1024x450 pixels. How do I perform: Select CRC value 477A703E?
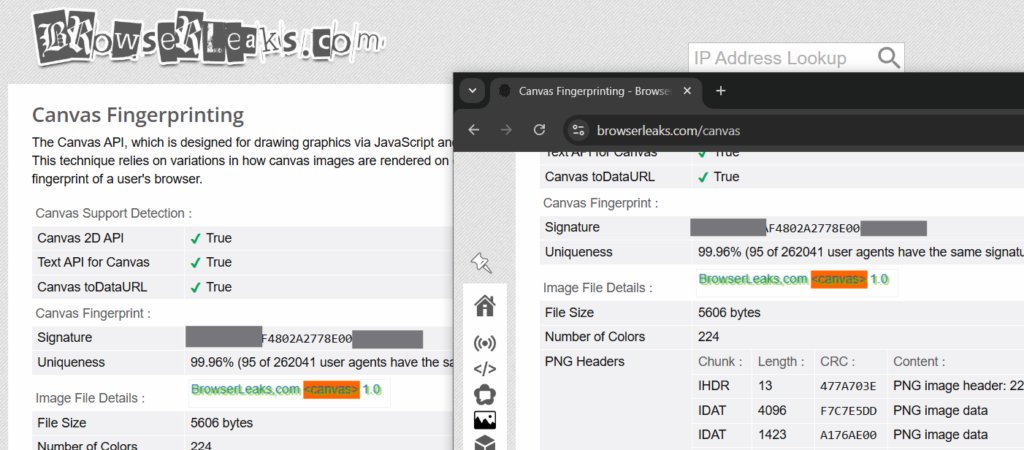click(848, 387)
